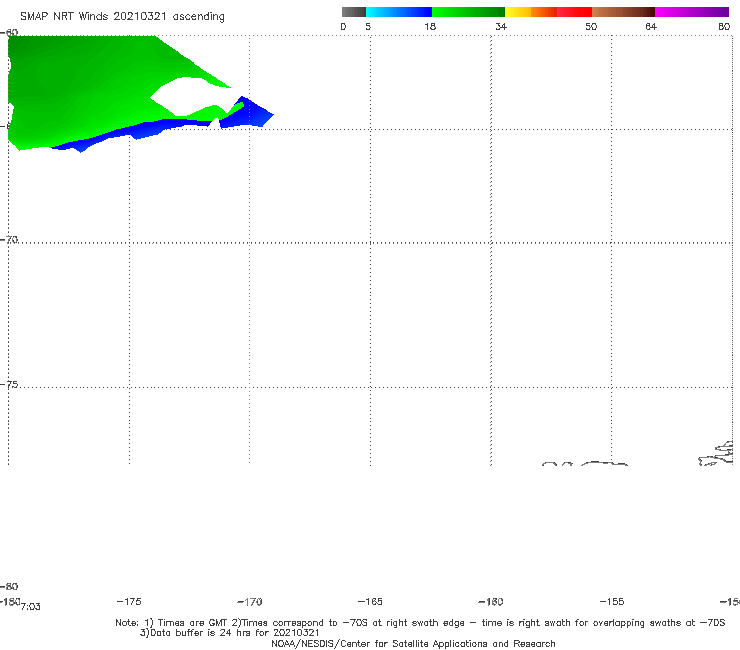
Task: Click the color bar label 18
Action: 430,27
